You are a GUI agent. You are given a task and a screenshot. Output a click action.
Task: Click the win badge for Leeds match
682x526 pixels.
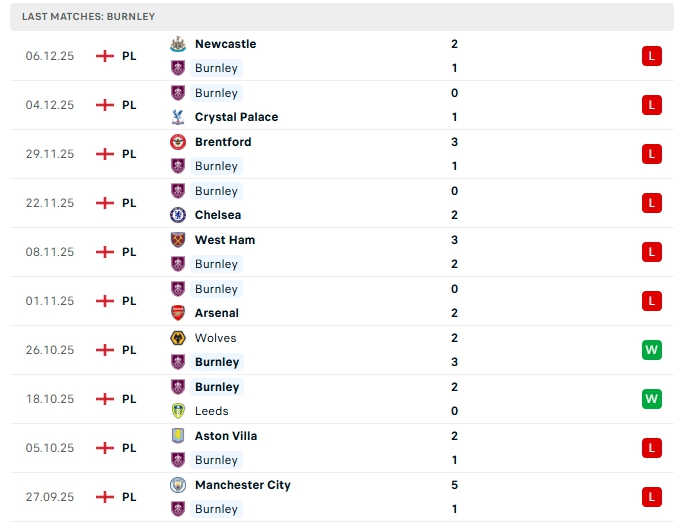652,399
